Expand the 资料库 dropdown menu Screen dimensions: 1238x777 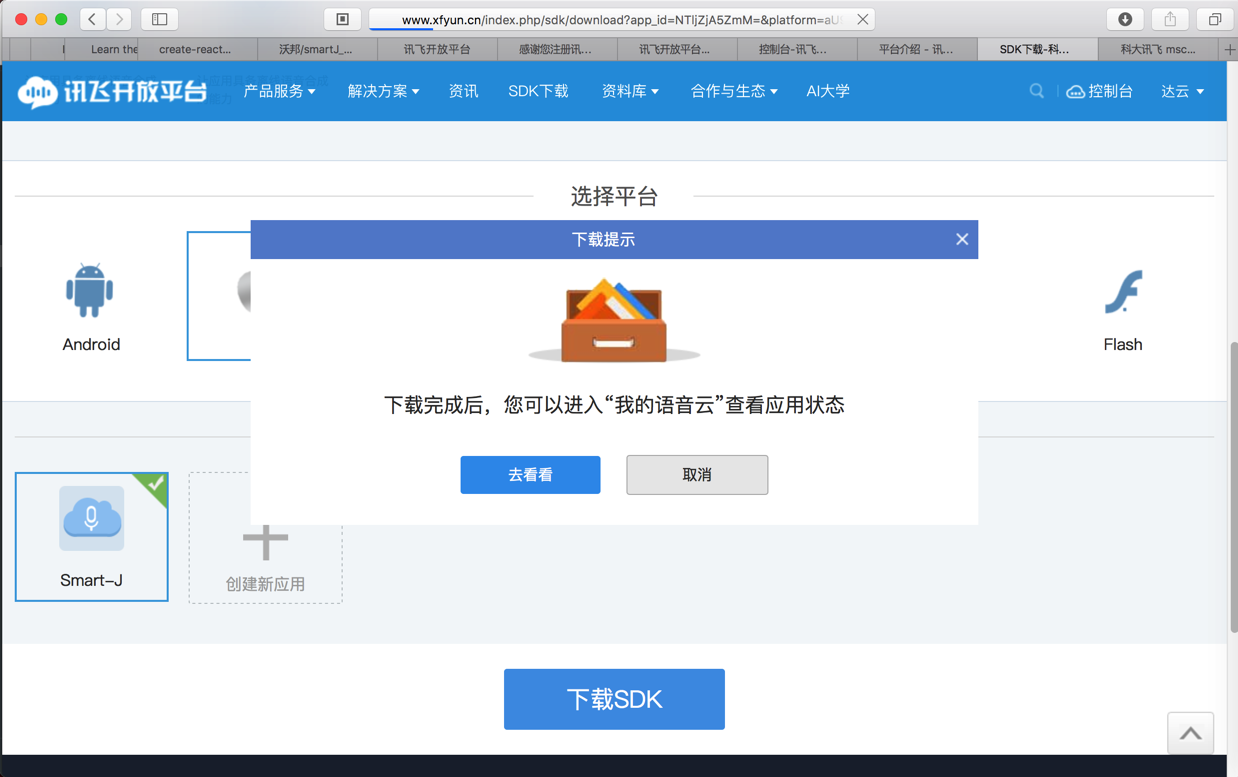(x=630, y=91)
